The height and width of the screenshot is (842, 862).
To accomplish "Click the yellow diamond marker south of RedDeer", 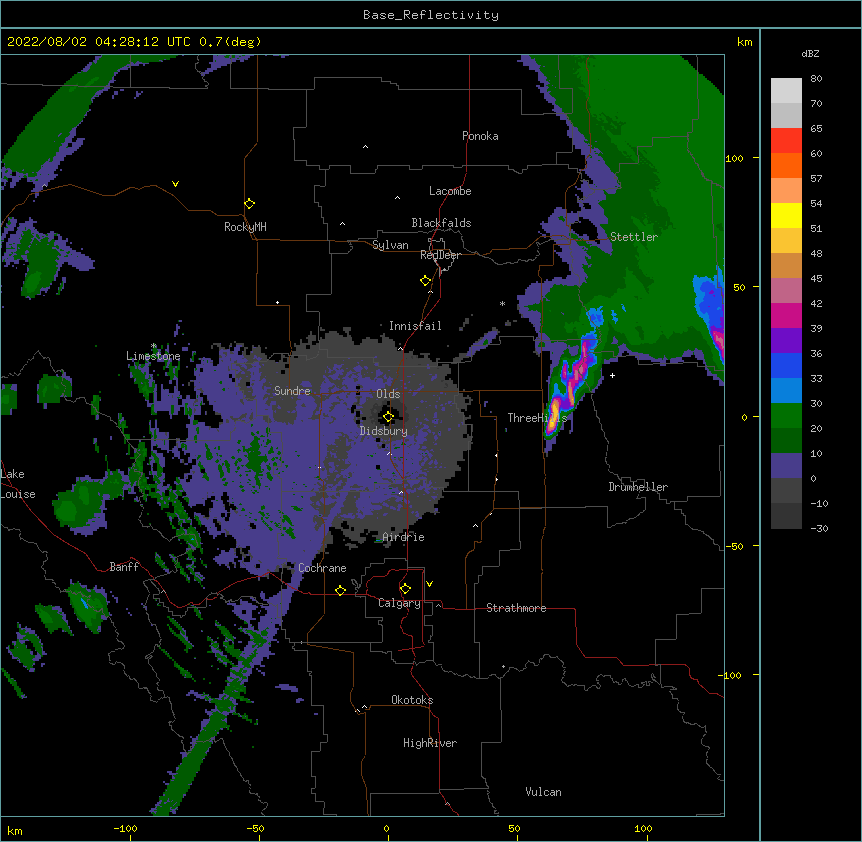I will tap(426, 281).
